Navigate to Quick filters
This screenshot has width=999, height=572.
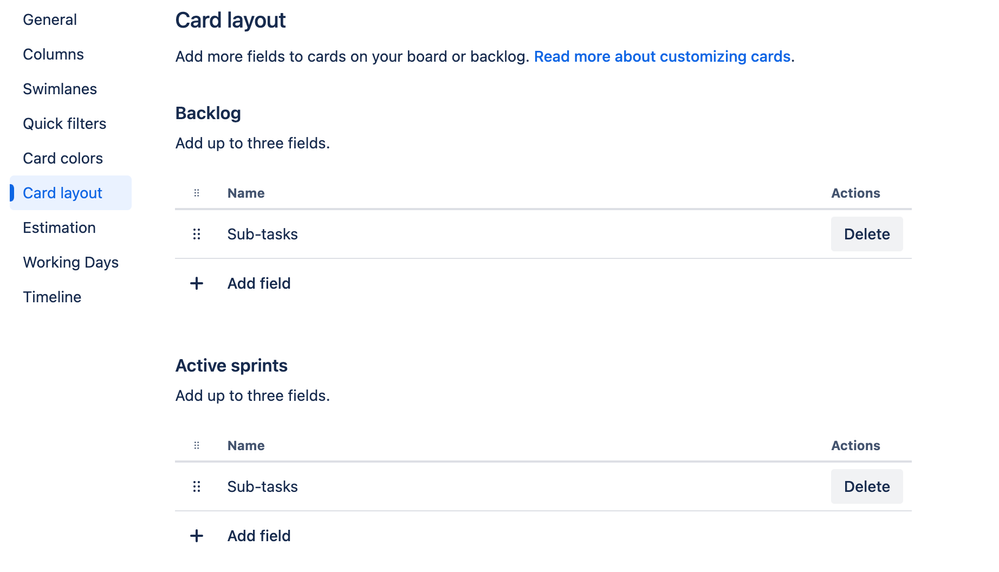[64, 124]
